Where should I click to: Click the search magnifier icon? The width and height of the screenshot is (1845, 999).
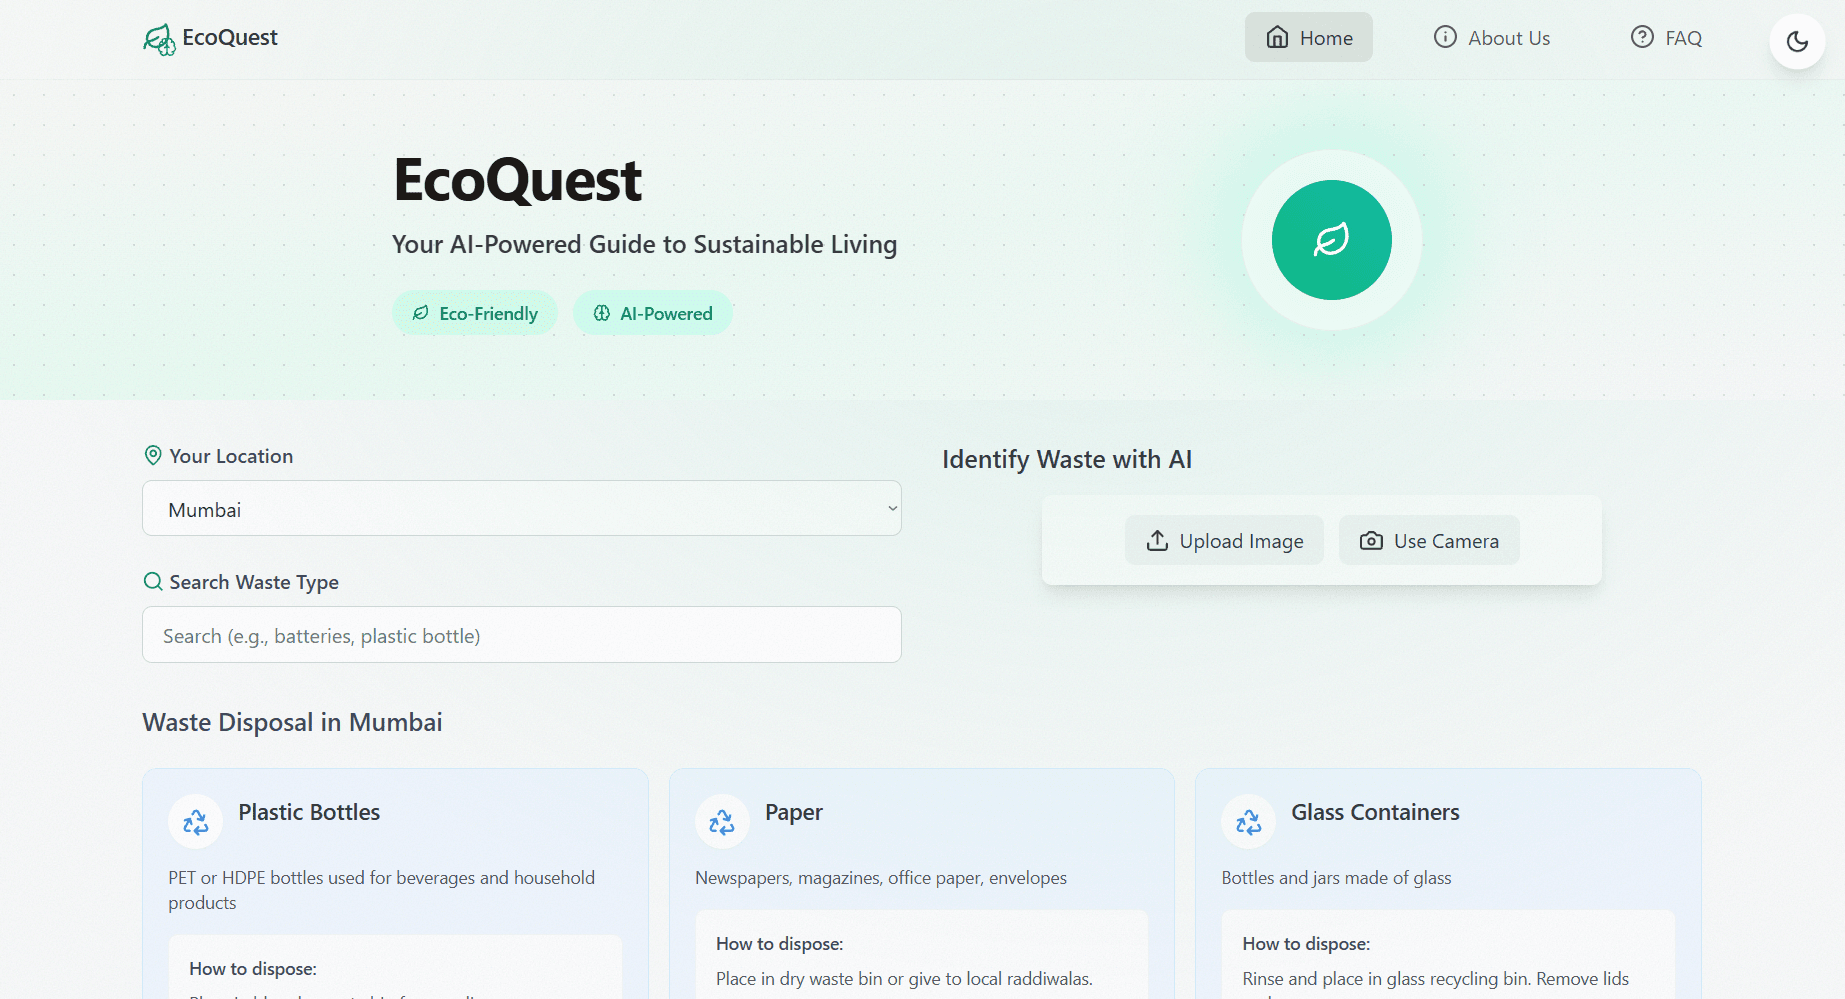[153, 581]
